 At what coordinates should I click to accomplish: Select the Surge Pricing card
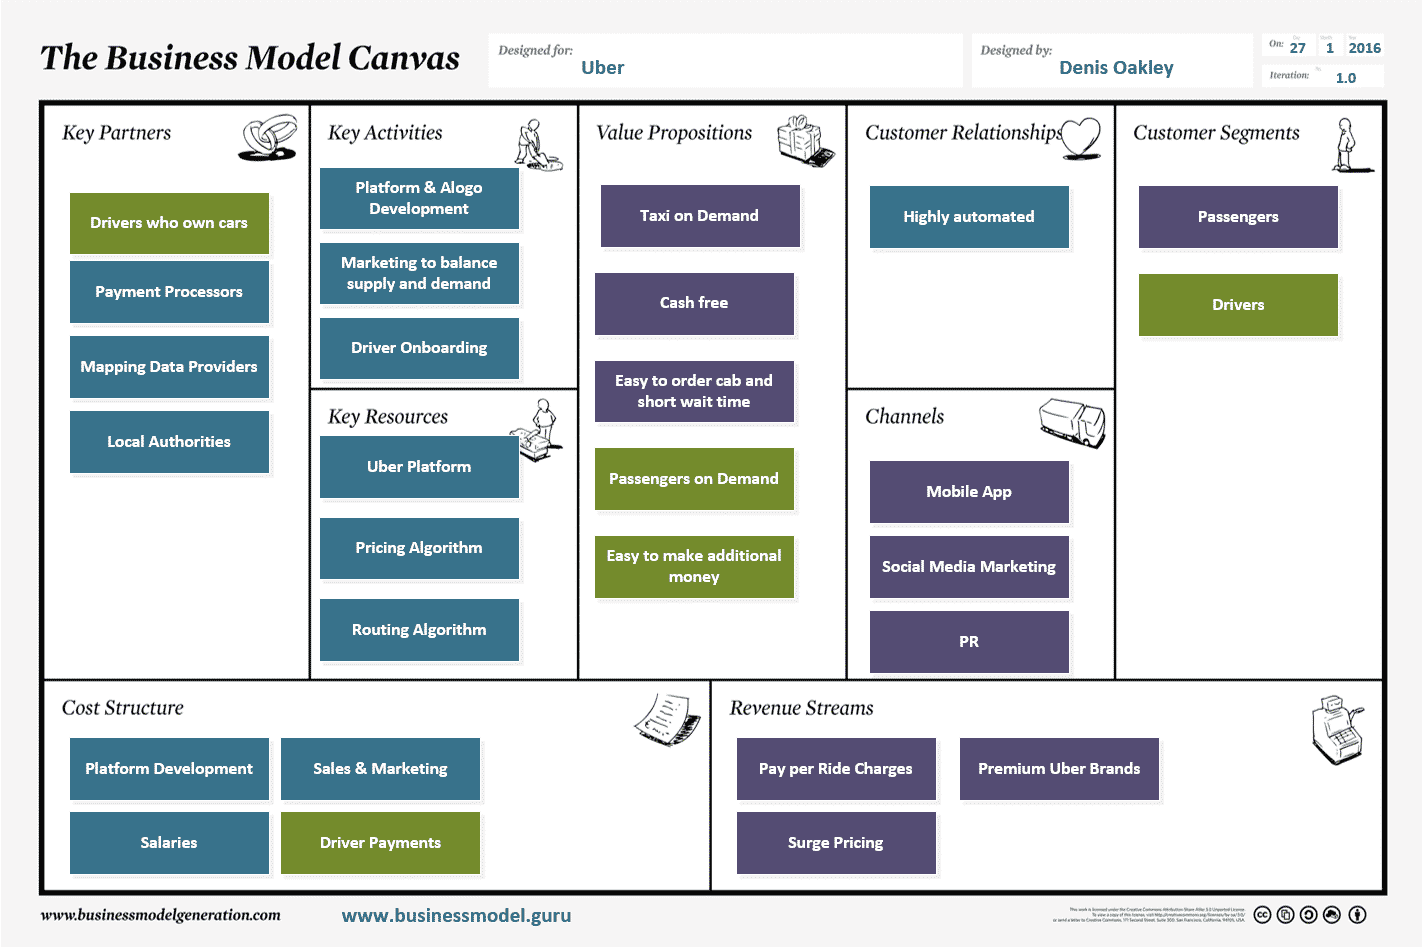836,843
